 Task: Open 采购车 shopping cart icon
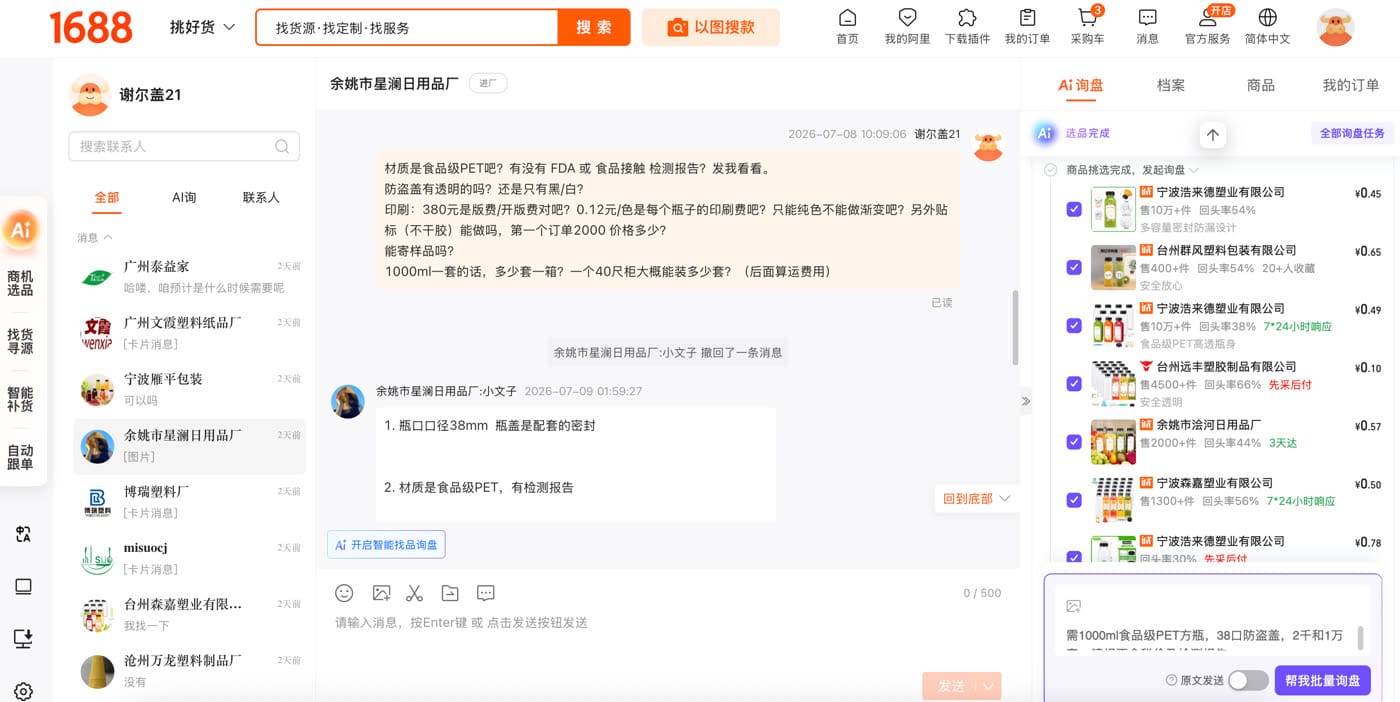[x=1087, y=18]
